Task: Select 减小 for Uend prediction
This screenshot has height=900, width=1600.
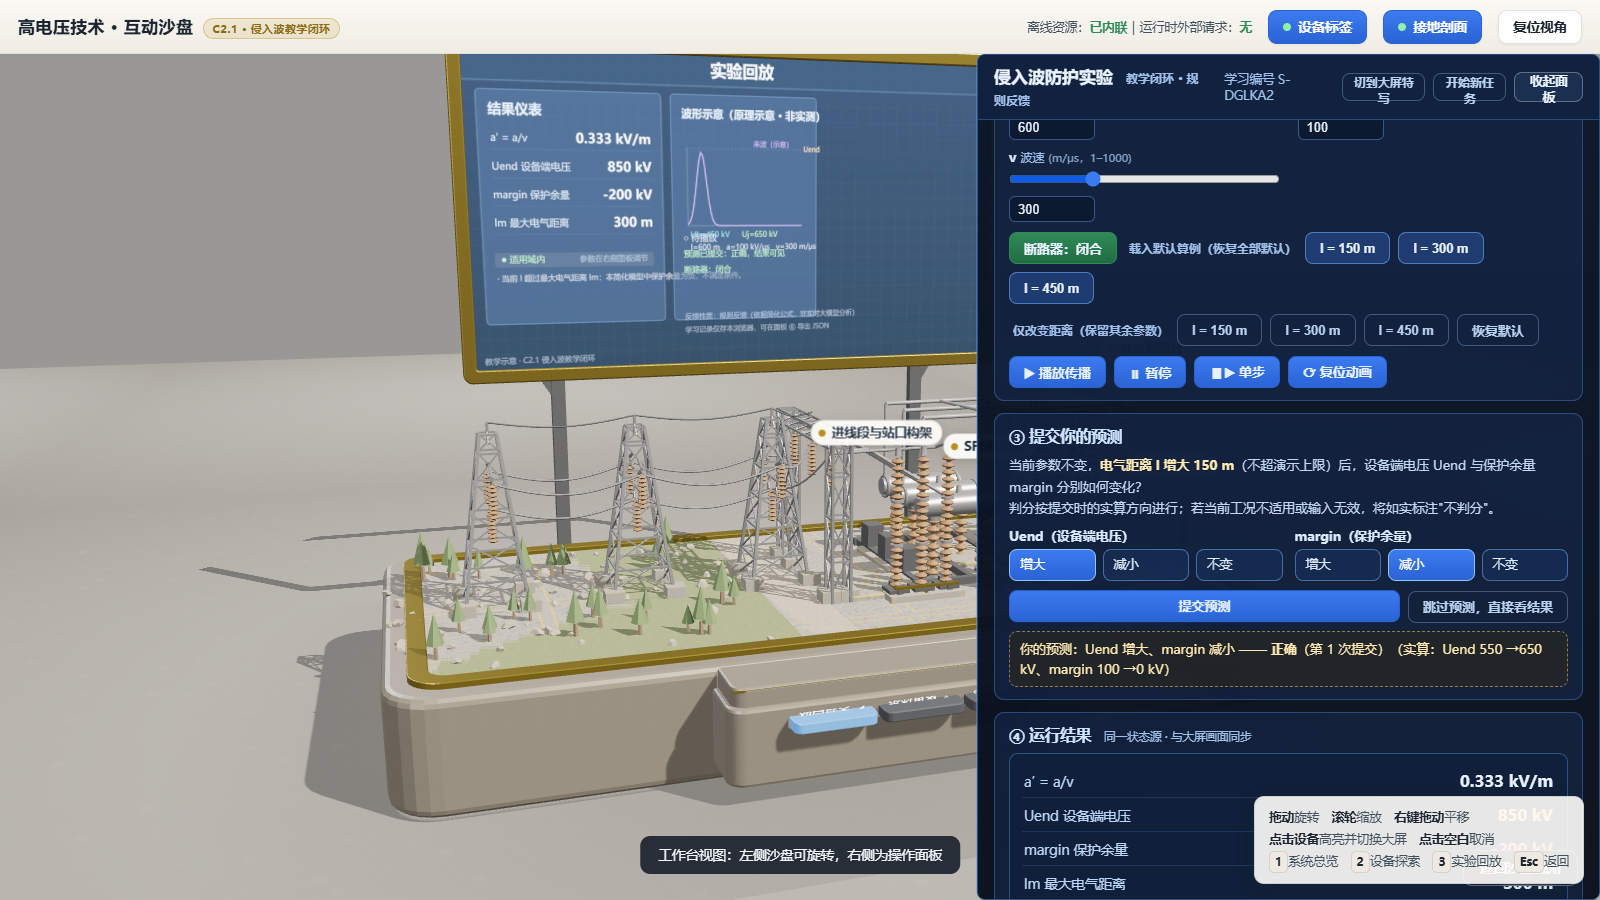Action: (1145, 565)
